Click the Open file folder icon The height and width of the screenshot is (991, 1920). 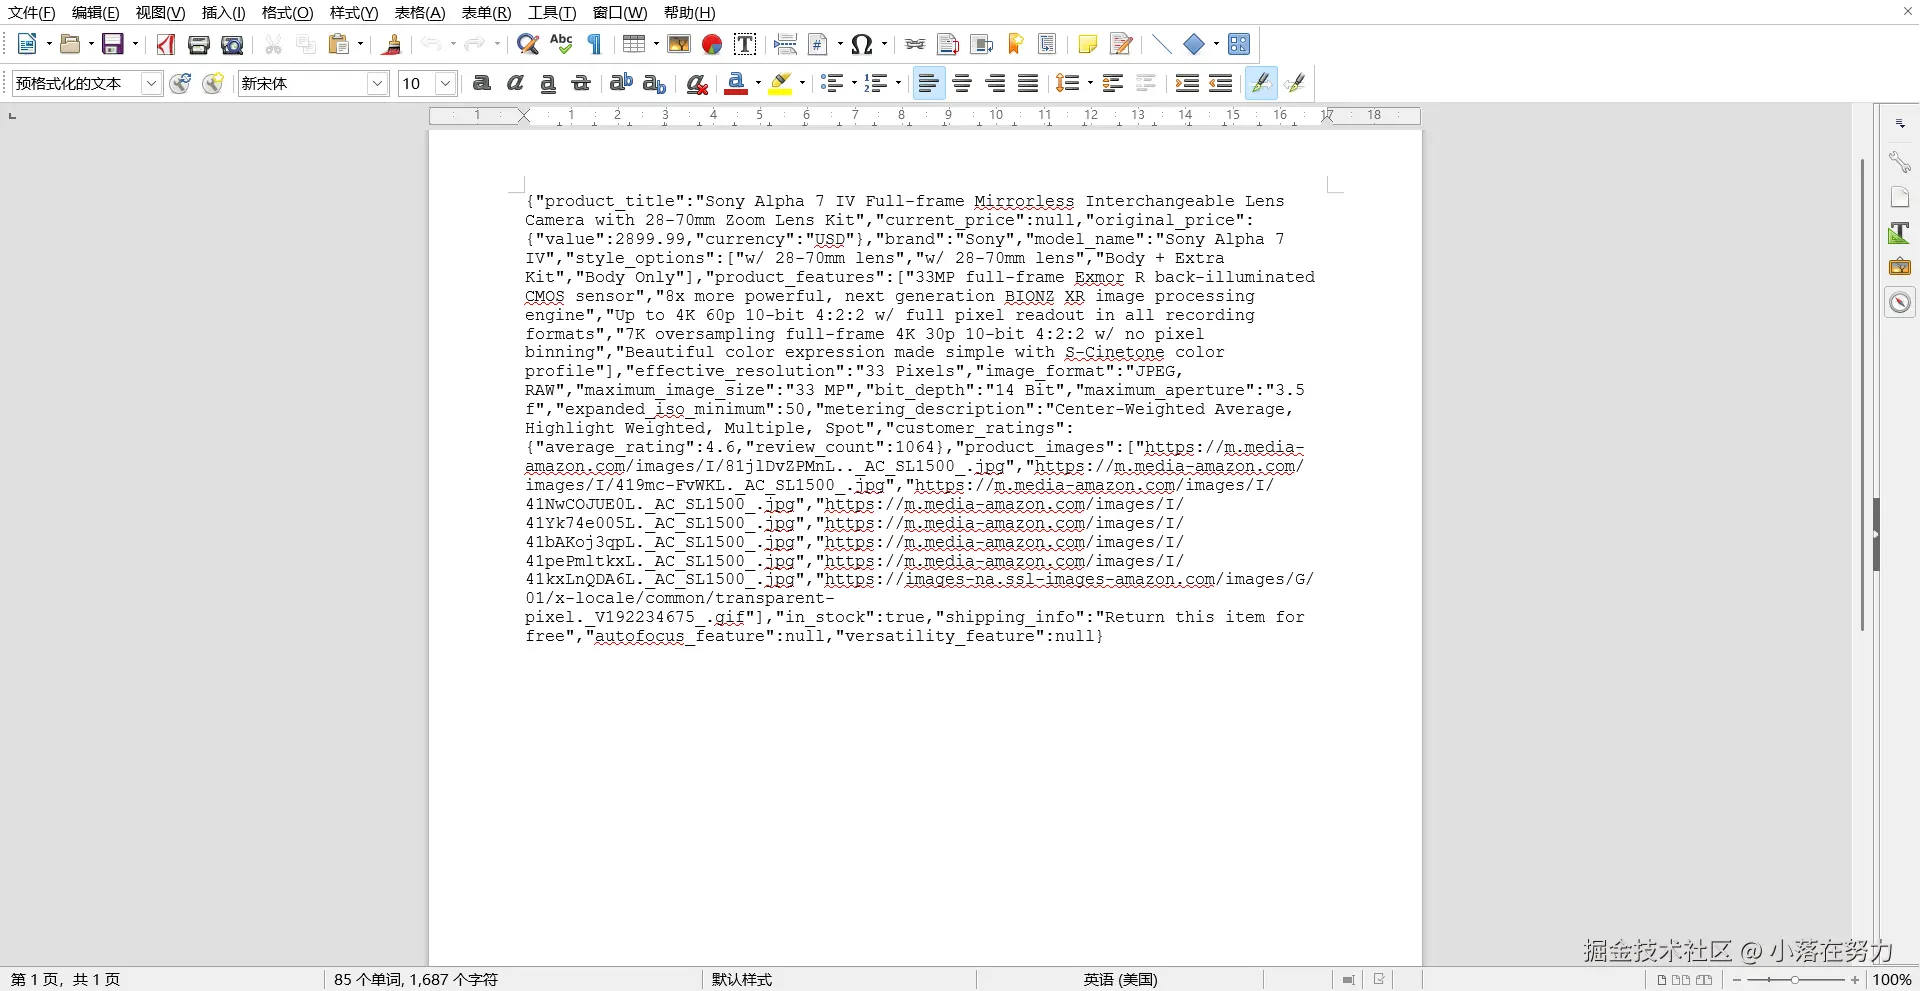(x=70, y=44)
